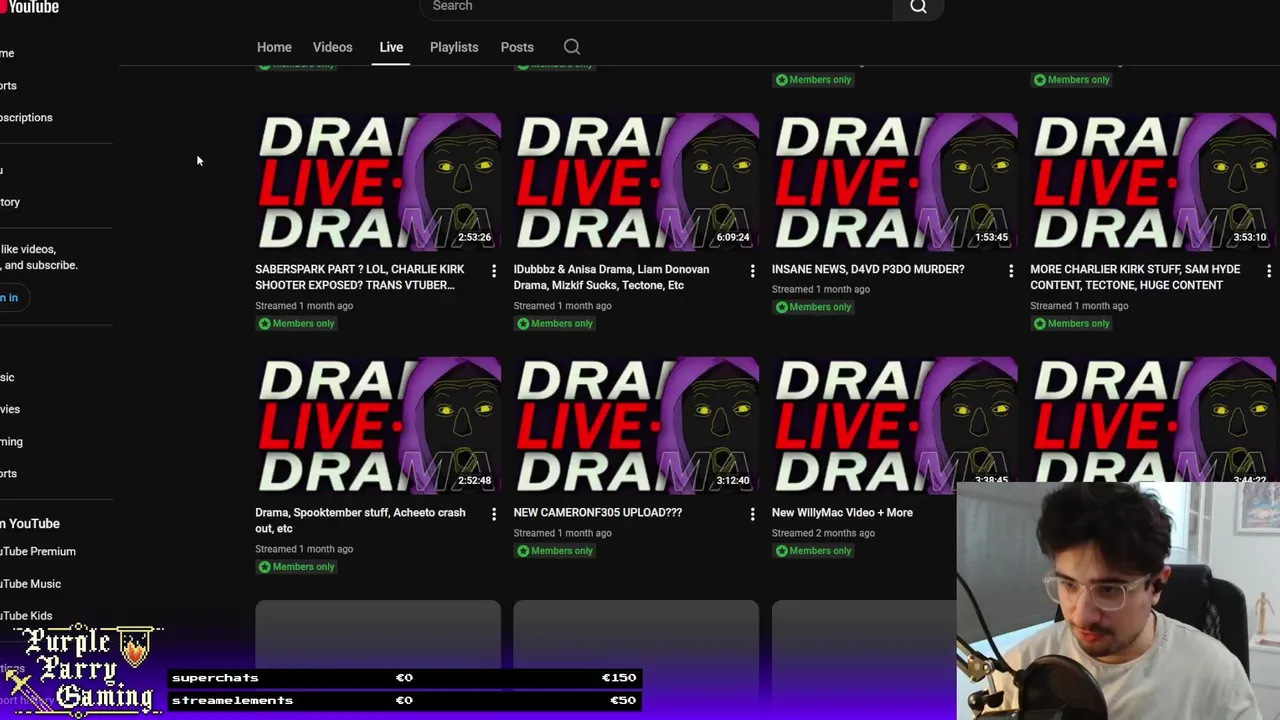Viewport: 1280px width, 720px height.
Task: Click Members only badge under WillyMac video
Action: pos(812,551)
